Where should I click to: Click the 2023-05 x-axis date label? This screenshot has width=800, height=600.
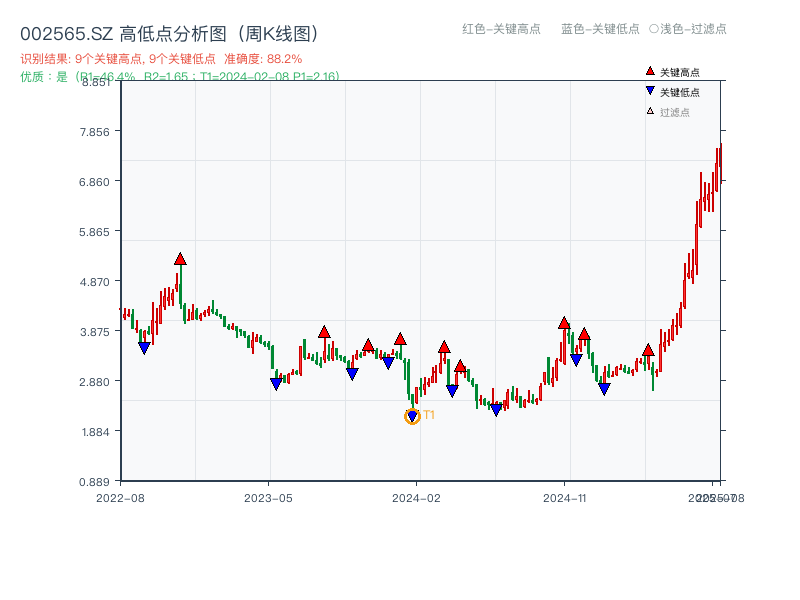pos(268,498)
